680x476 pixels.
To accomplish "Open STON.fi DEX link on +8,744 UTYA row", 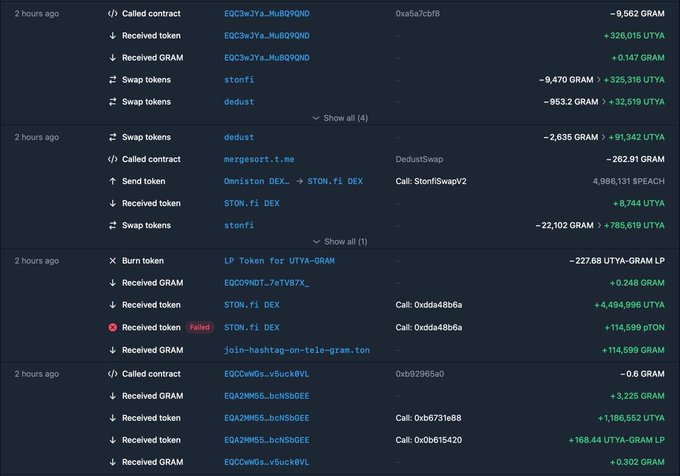I will tap(252, 203).
